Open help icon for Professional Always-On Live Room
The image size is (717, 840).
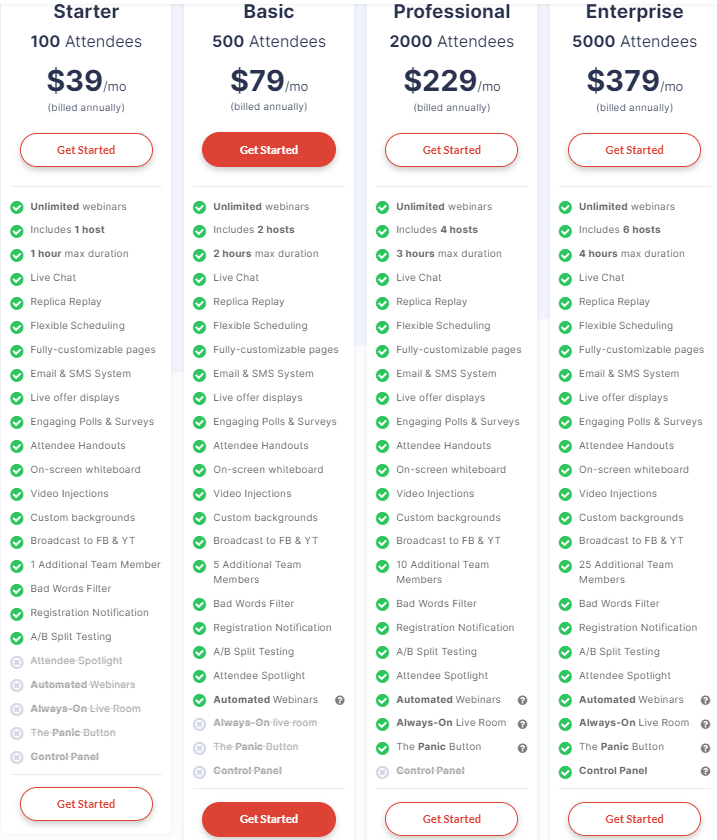[x=522, y=724]
